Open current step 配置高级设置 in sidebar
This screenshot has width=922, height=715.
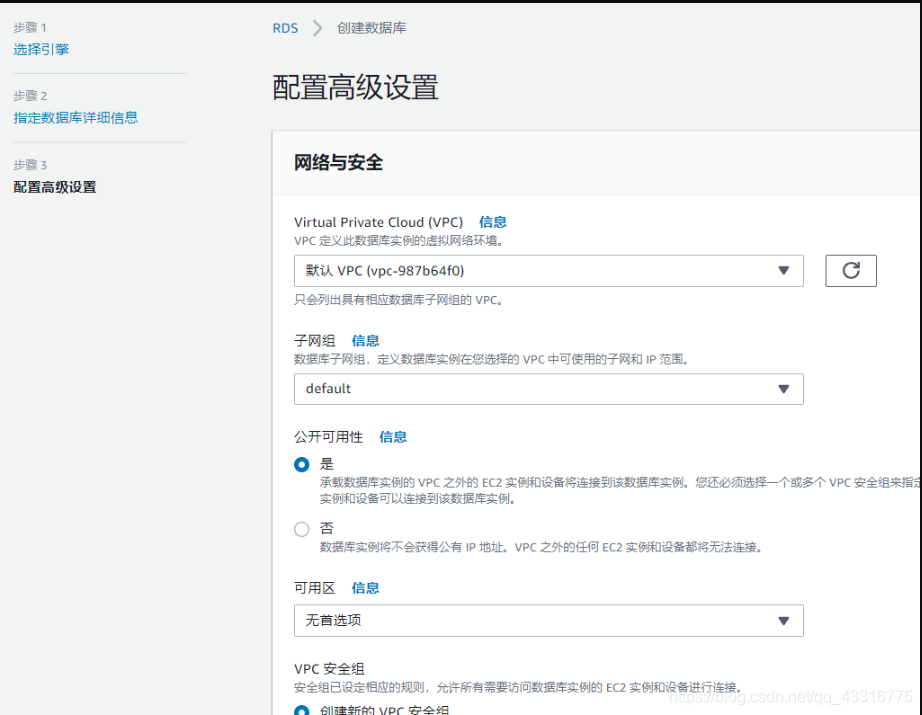tap(55, 187)
